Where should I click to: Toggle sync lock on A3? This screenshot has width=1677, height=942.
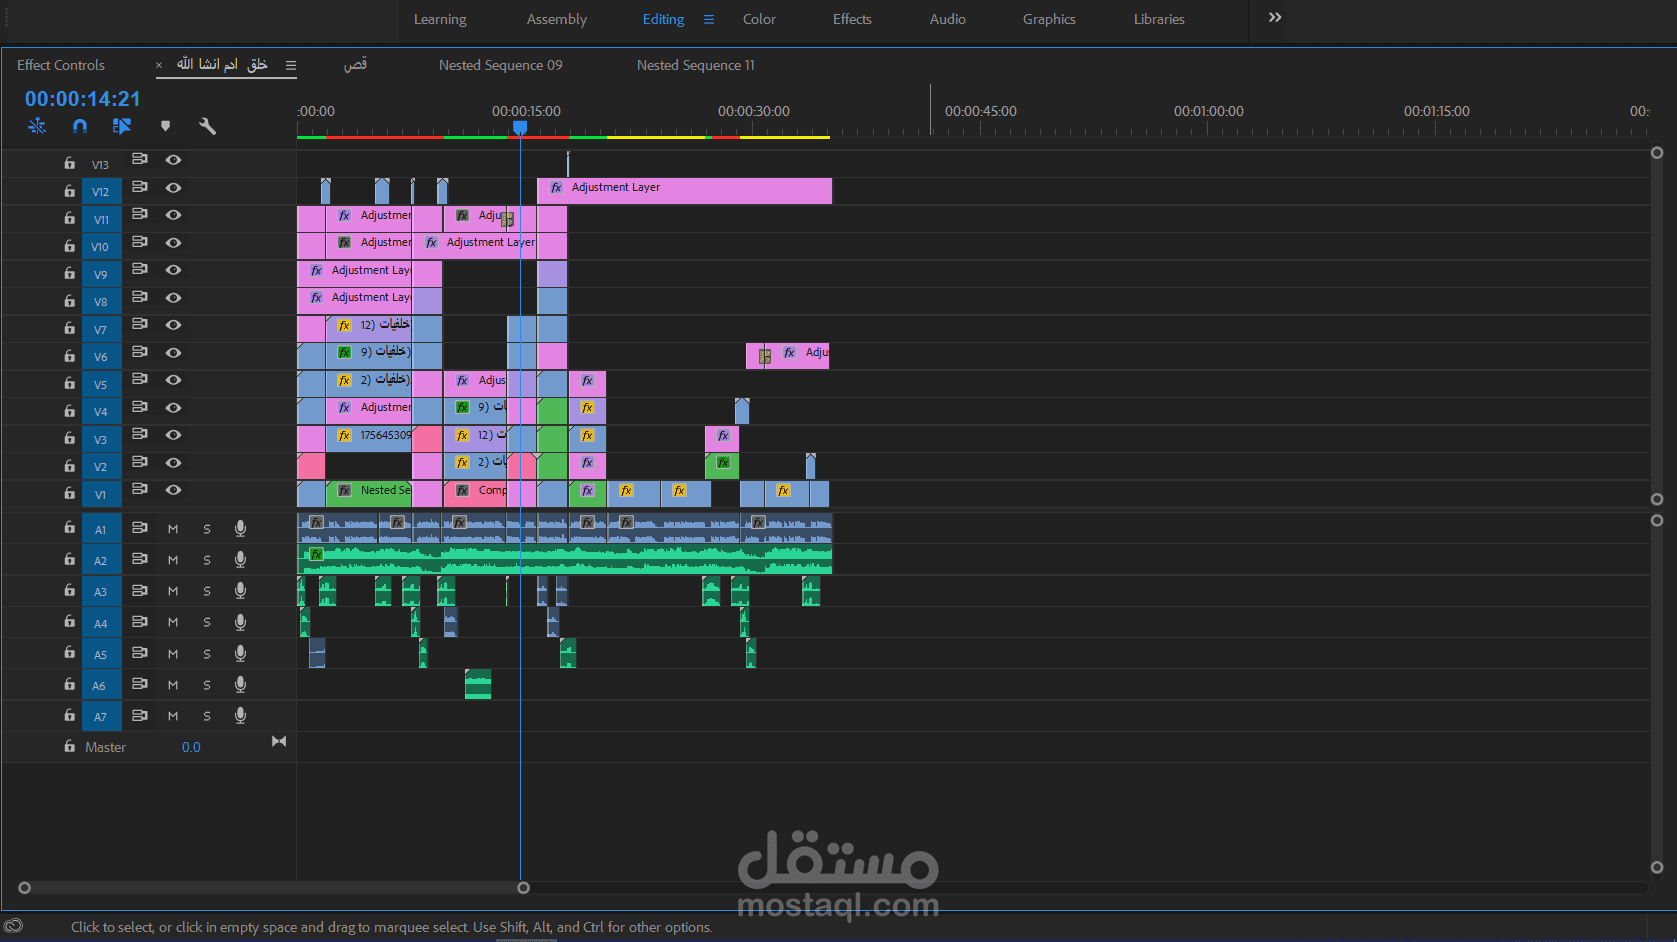point(140,590)
